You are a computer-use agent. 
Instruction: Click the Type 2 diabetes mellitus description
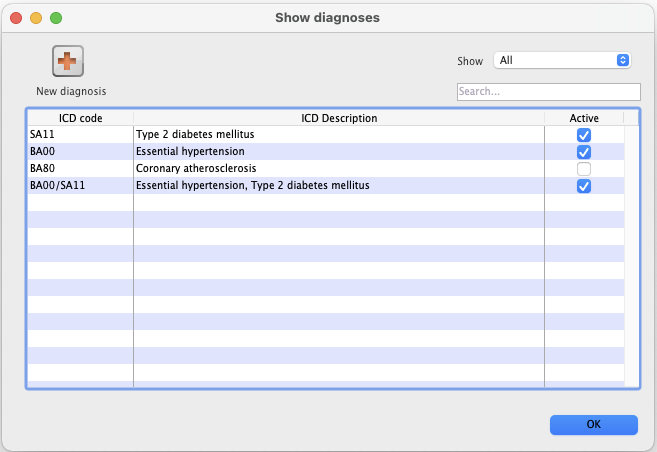[196, 135]
